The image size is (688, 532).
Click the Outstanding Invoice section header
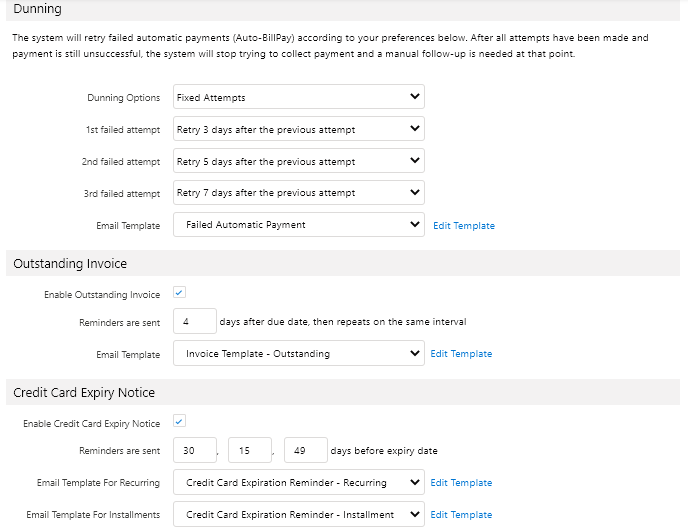pyautogui.click(x=70, y=263)
